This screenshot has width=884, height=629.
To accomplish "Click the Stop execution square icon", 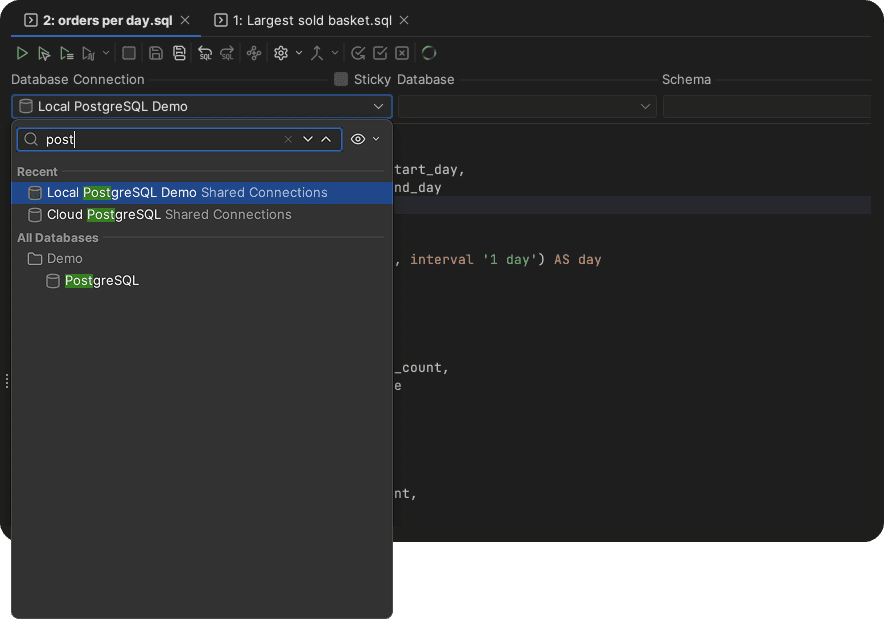I will tap(129, 53).
